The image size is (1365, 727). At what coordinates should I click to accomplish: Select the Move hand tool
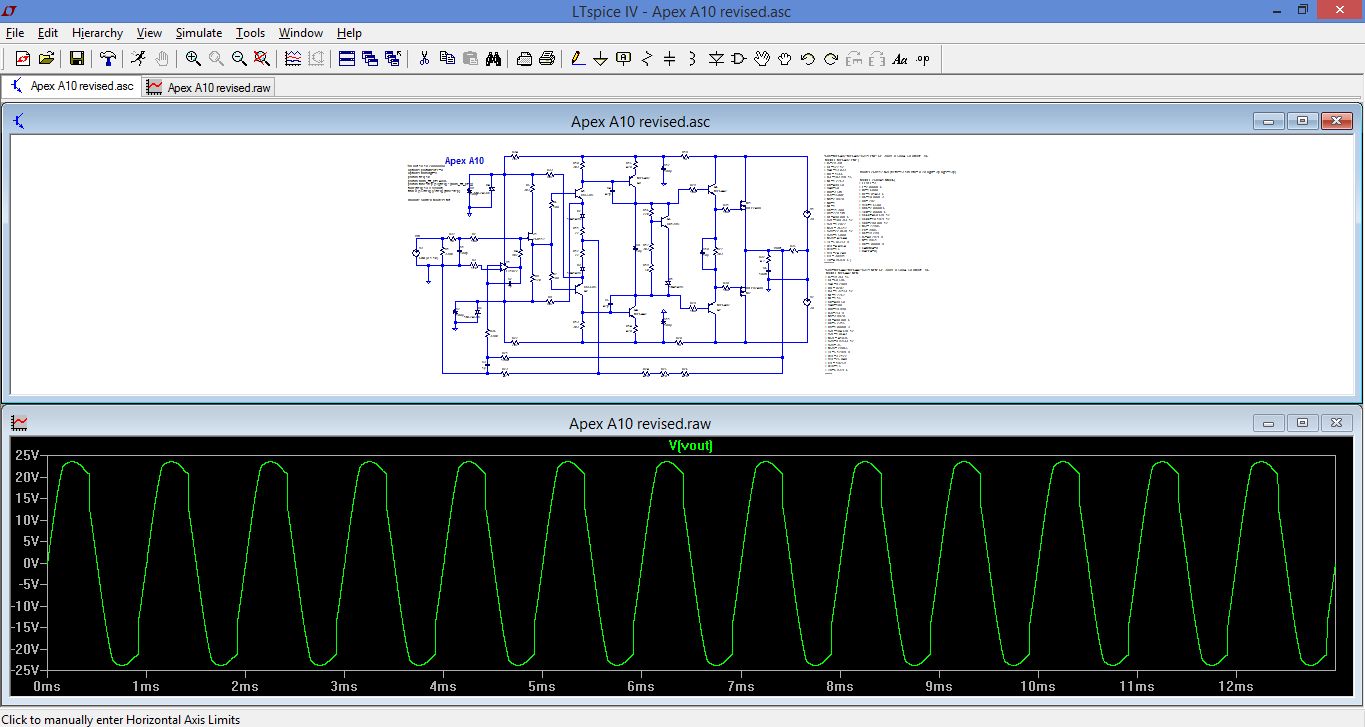[762, 59]
